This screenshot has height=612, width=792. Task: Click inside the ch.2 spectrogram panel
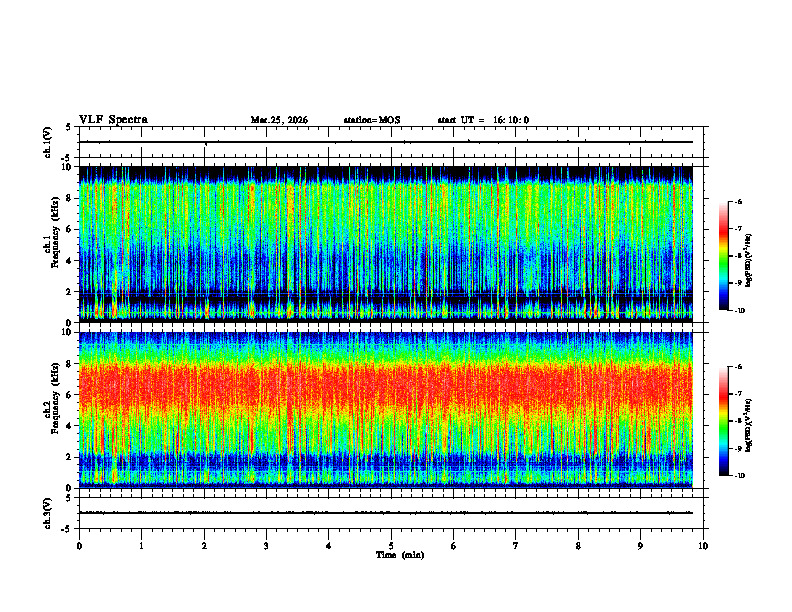click(x=386, y=410)
